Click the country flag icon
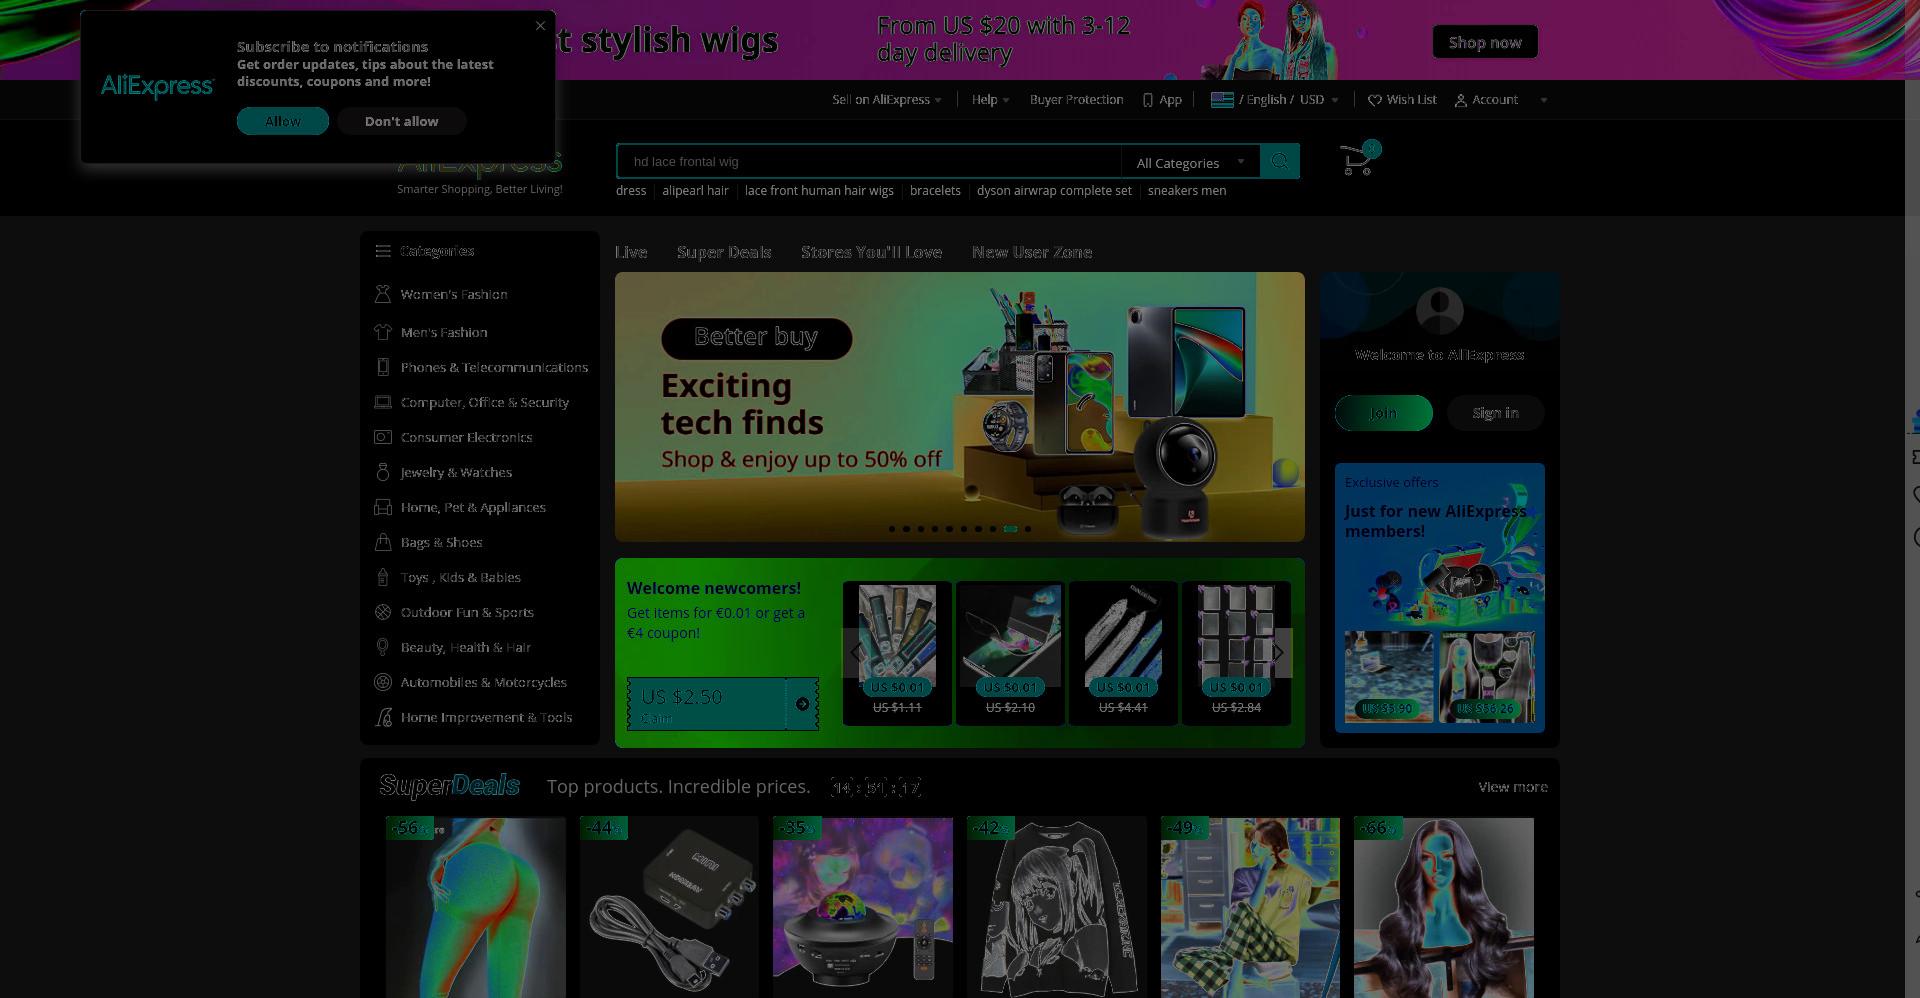 (1222, 99)
